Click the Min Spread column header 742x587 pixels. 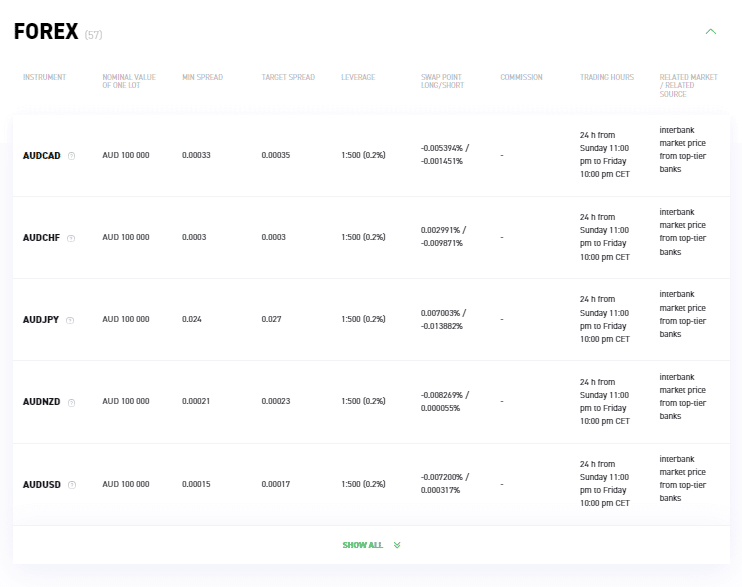point(202,77)
